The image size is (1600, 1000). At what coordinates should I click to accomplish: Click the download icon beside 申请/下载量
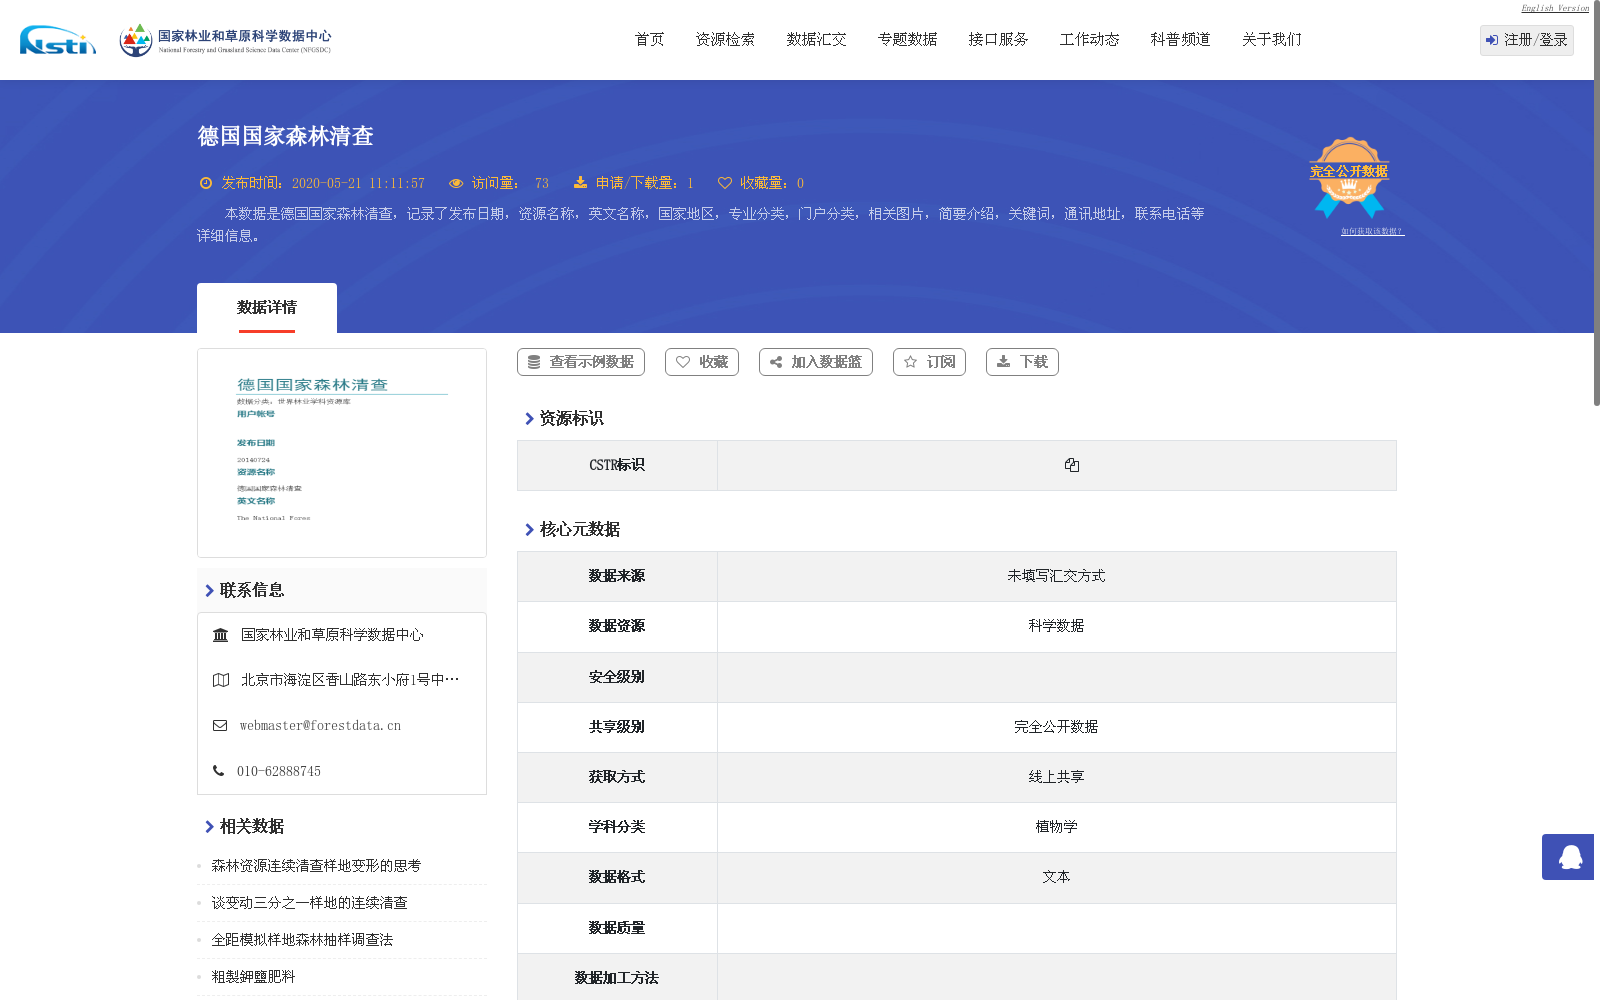(580, 183)
